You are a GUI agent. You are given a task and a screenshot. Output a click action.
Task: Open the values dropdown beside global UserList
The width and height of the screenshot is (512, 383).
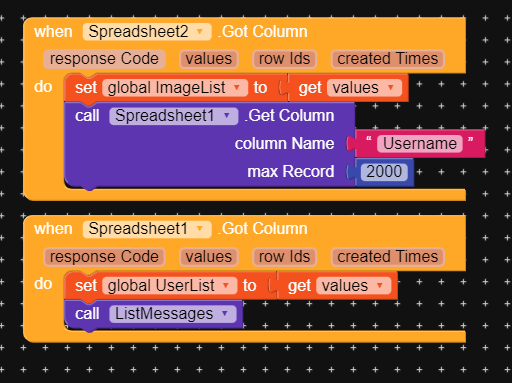(x=354, y=286)
